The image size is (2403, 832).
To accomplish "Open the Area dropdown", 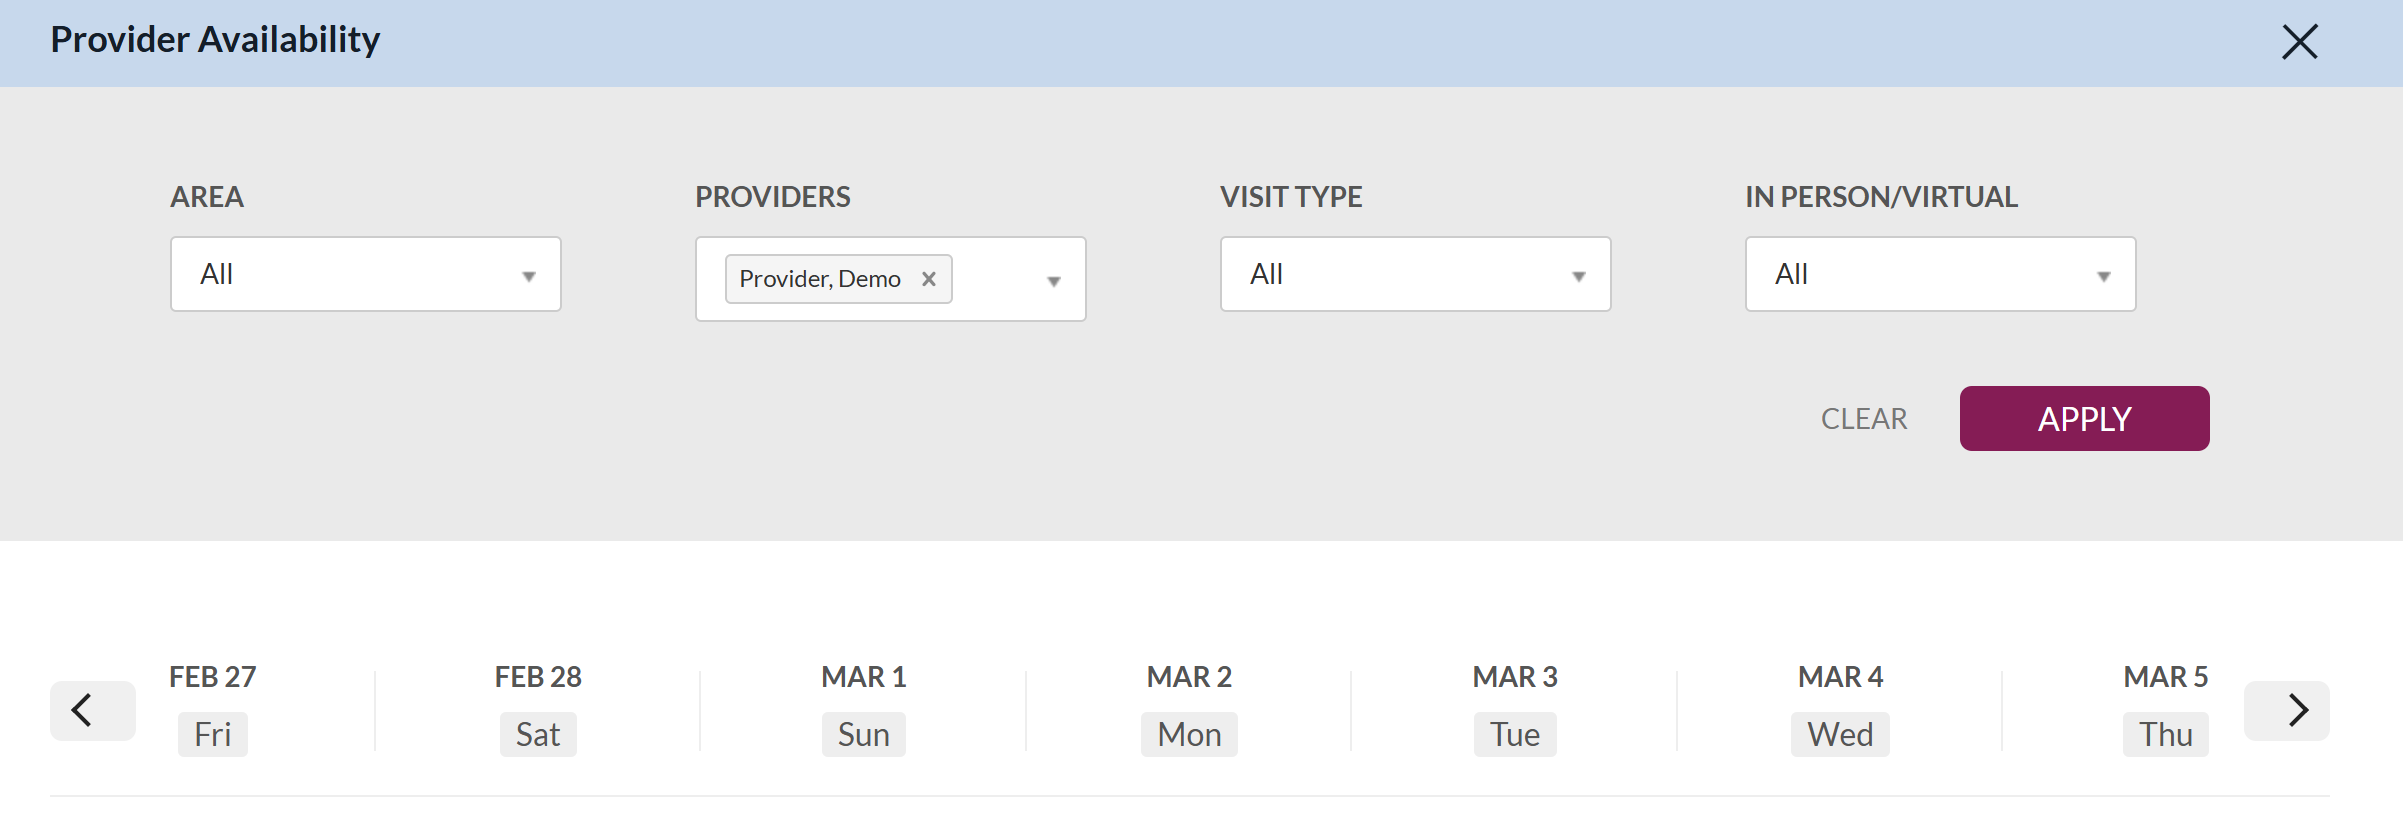I will coord(366,274).
